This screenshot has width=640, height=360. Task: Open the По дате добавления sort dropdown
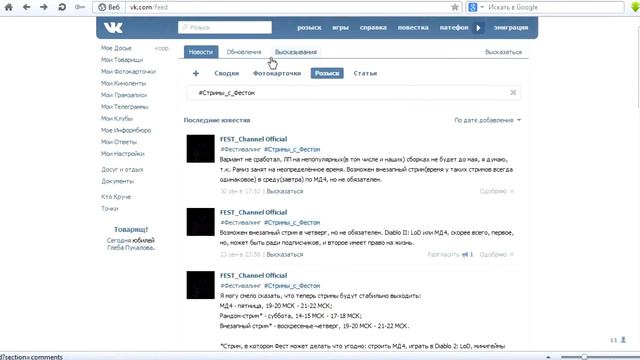click(487, 120)
